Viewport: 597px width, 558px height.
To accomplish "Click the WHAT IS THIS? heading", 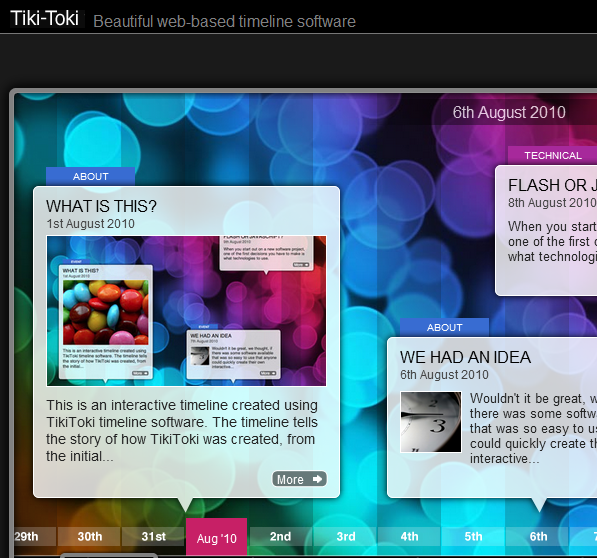I will (101, 206).
